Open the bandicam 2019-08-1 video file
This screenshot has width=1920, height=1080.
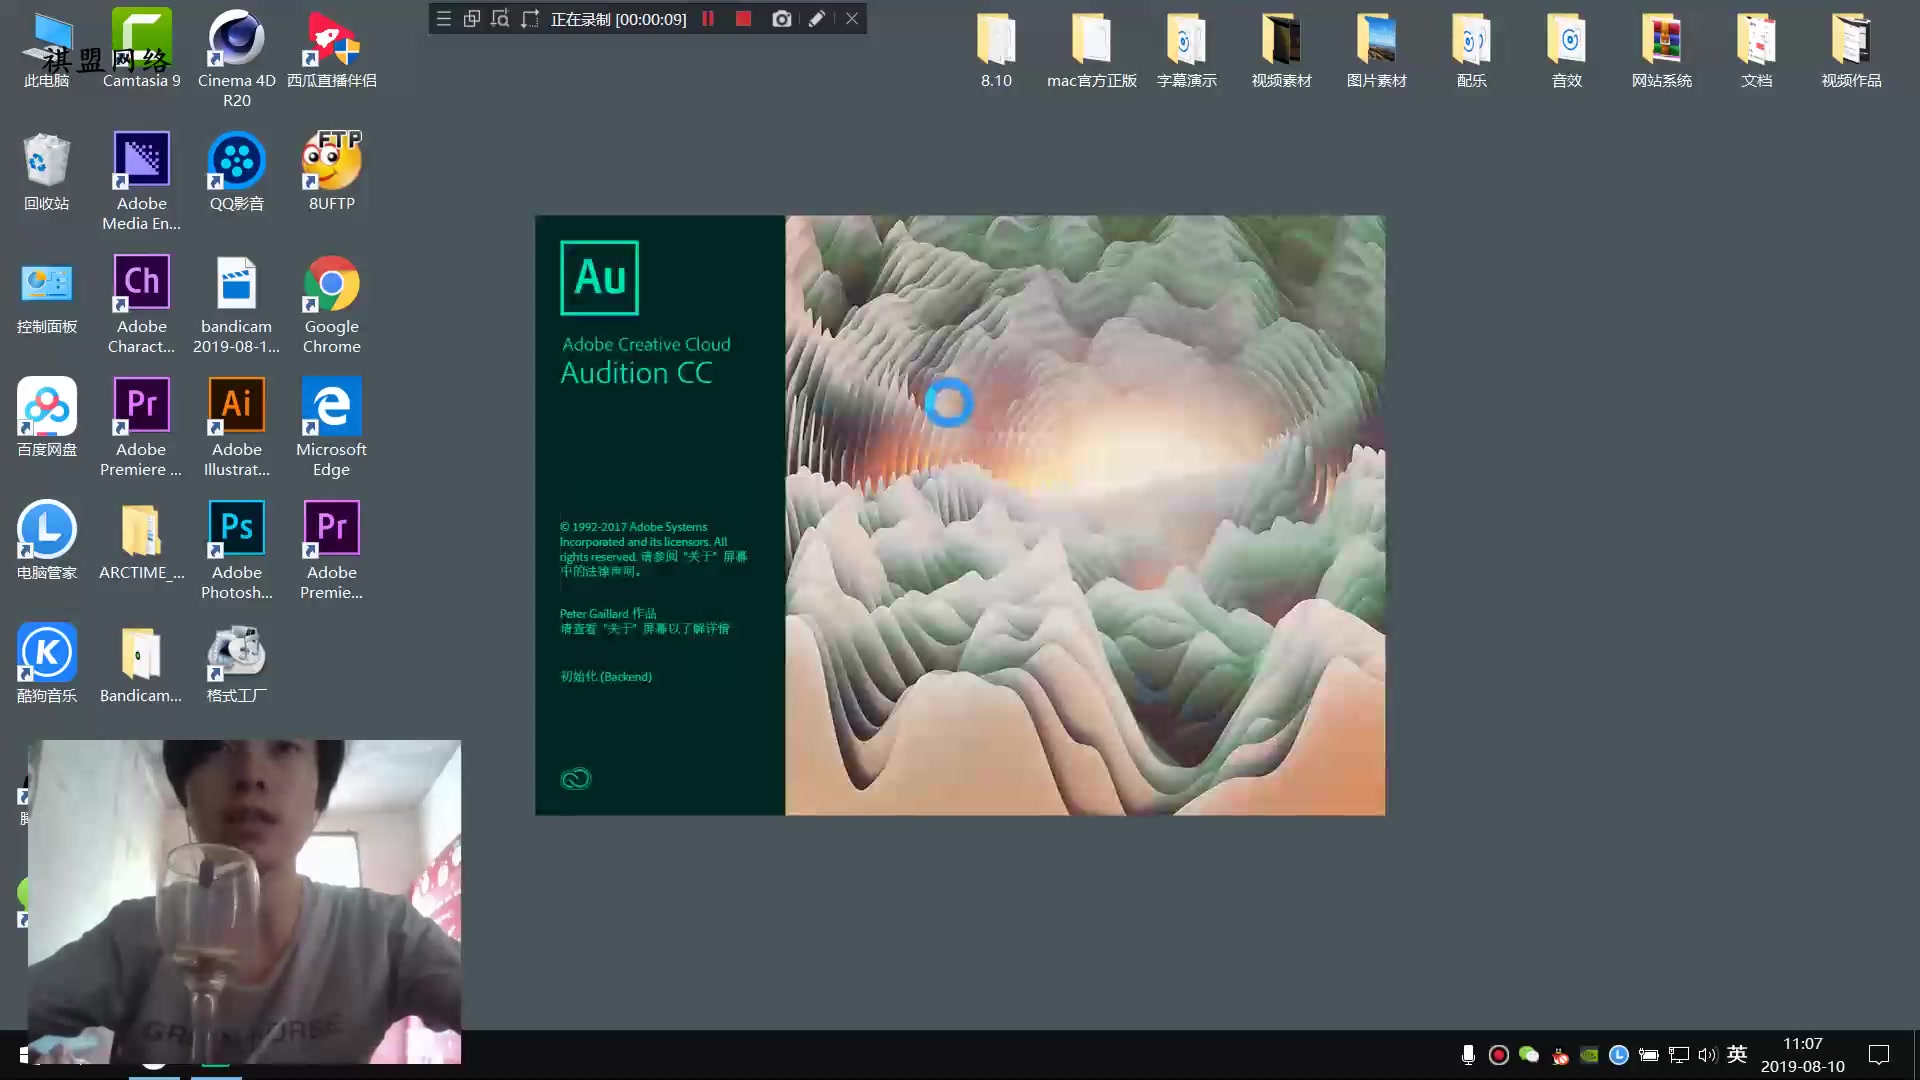tap(236, 304)
